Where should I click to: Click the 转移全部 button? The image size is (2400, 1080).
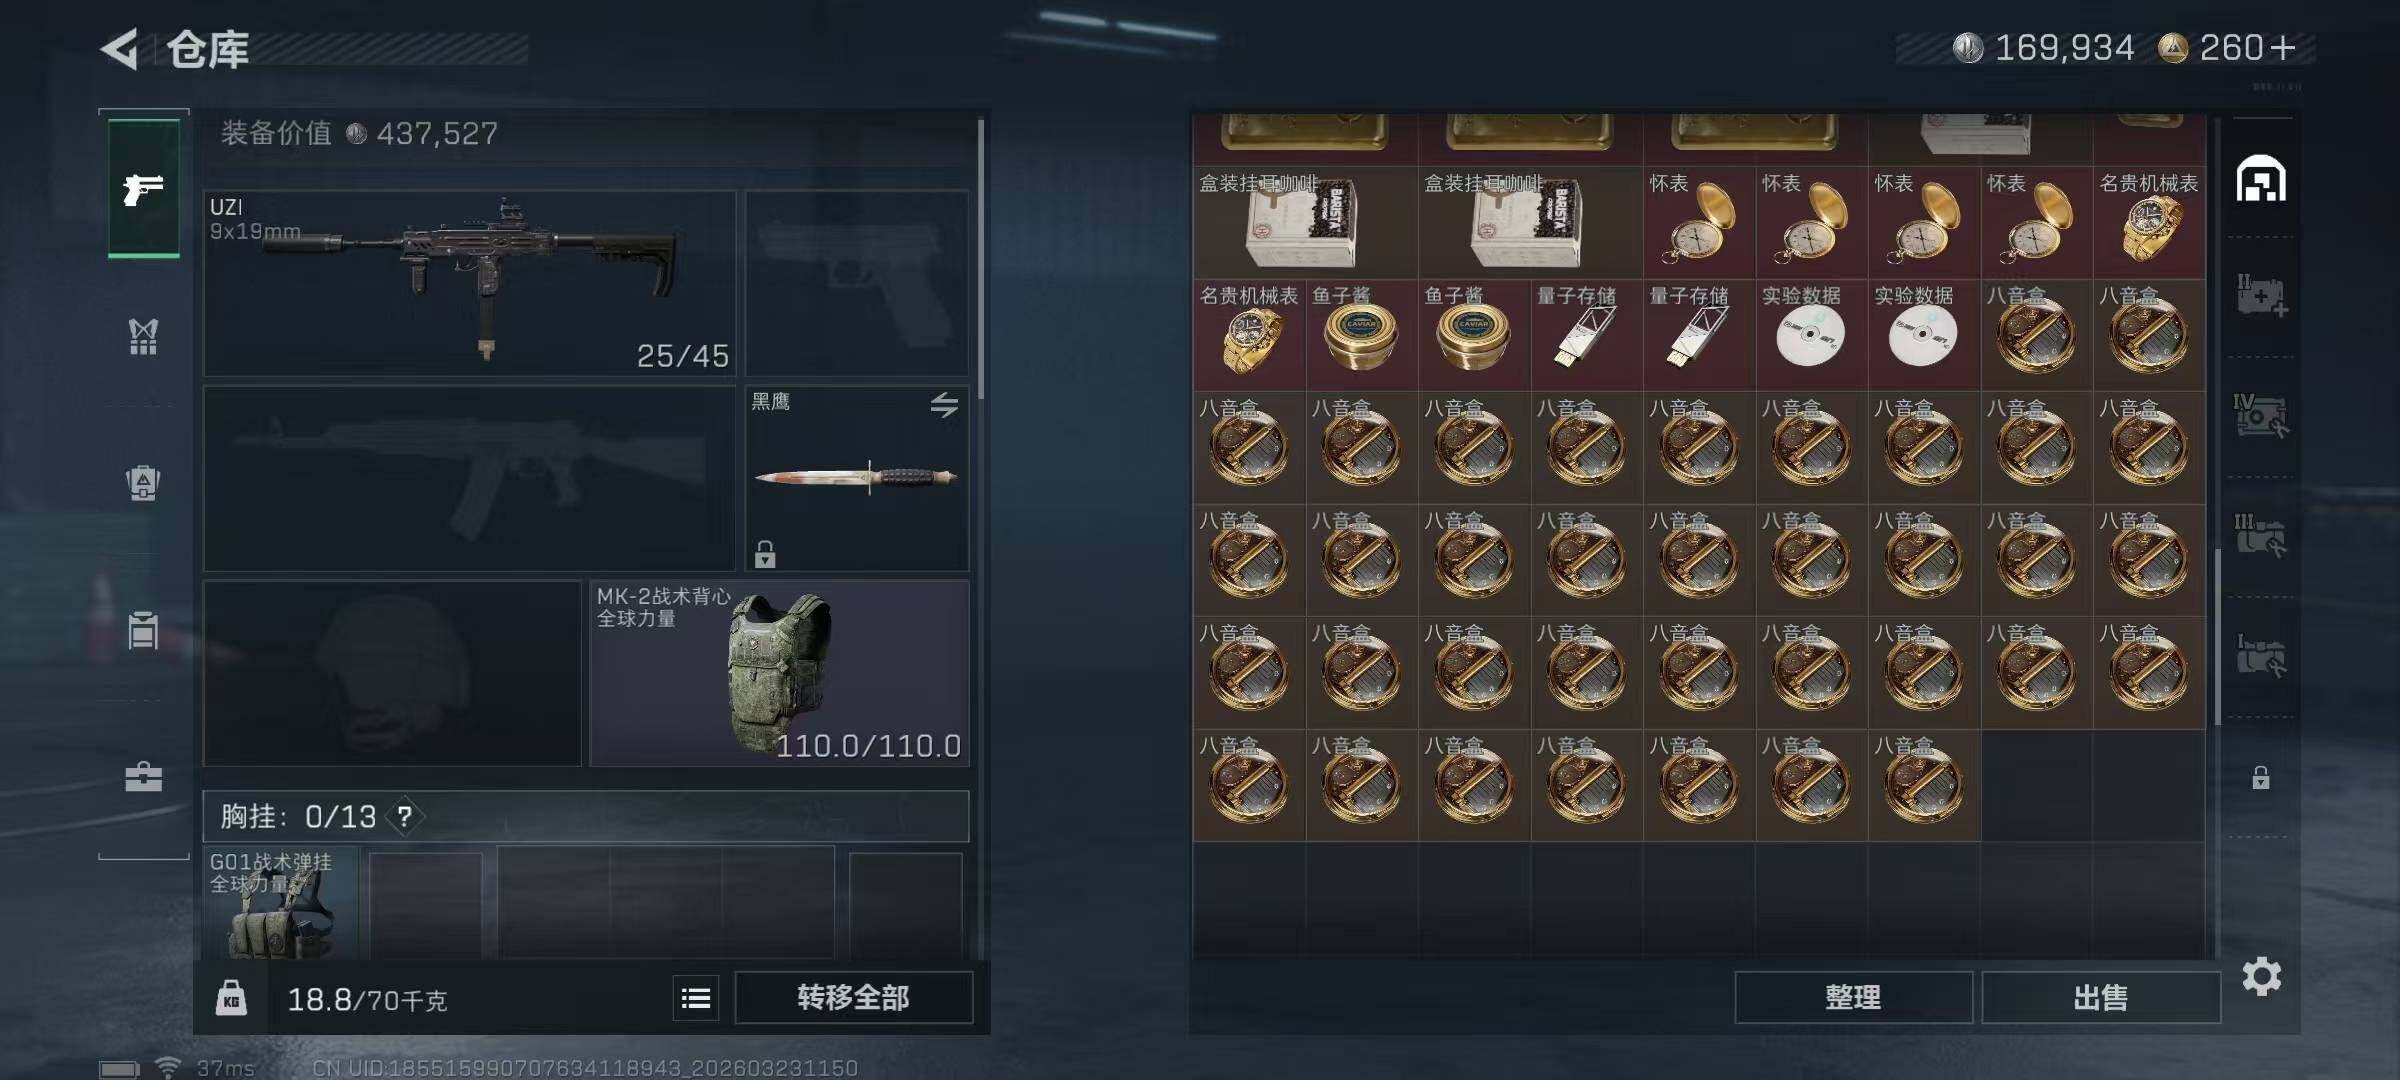point(854,997)
